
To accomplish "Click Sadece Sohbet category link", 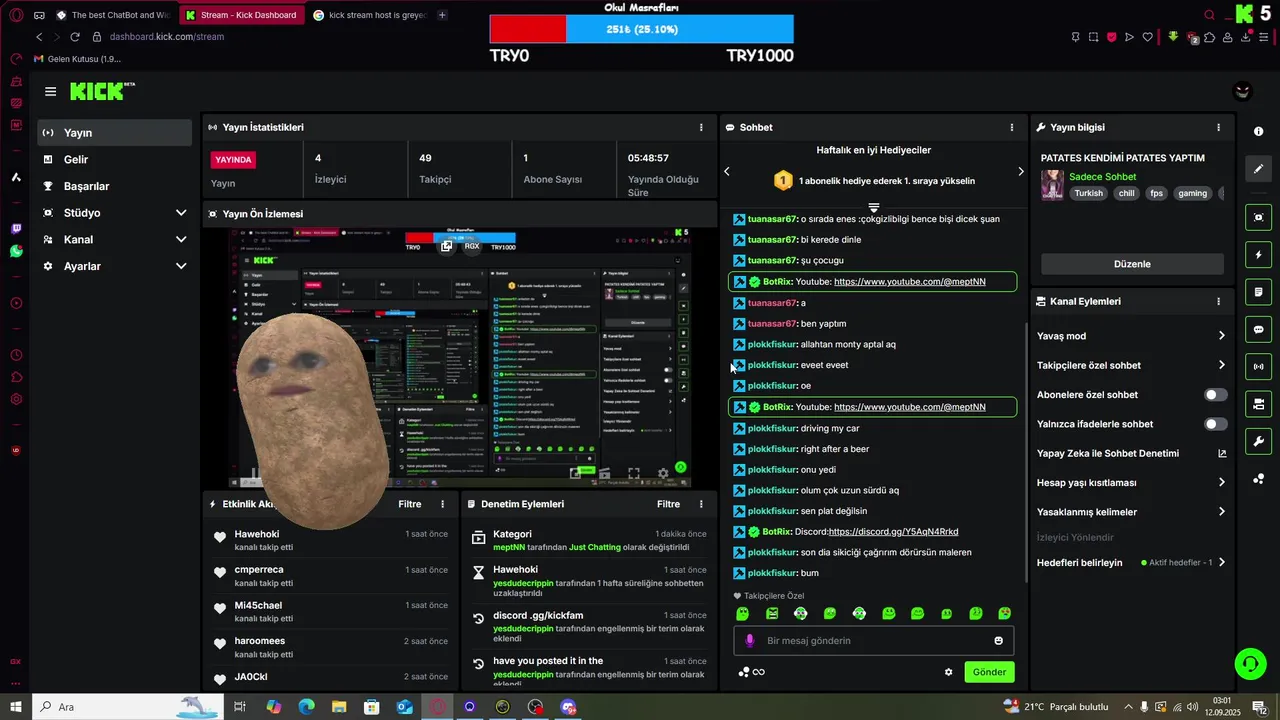I will (1102, 177).
